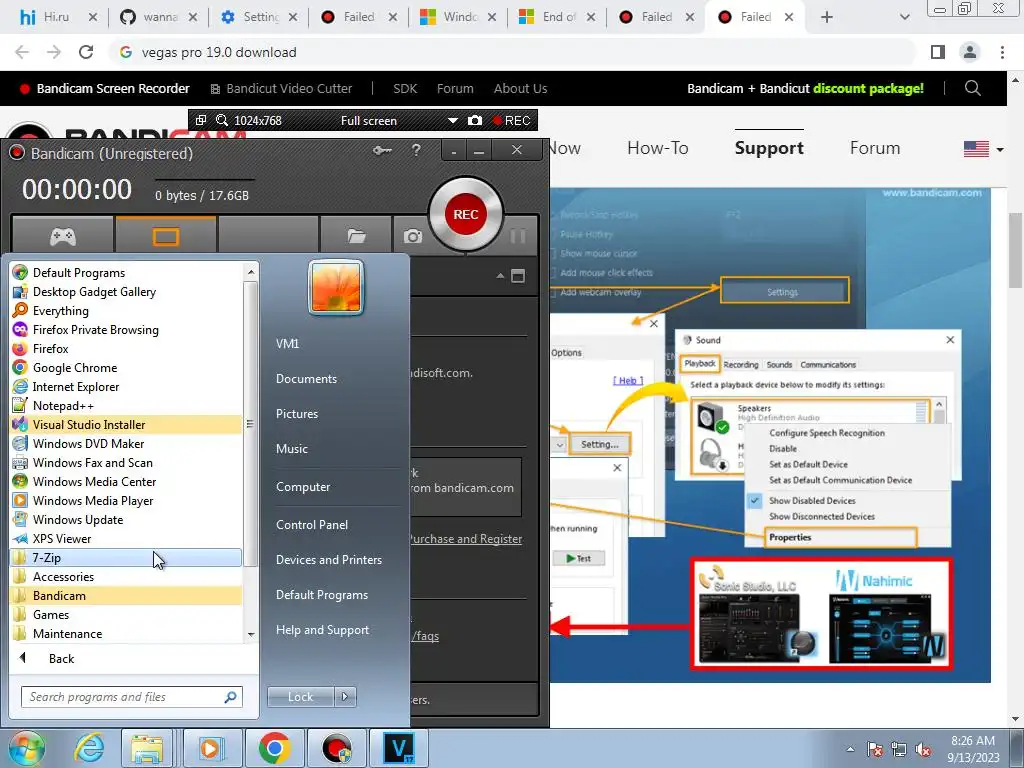Click the user account picture thumbnail
The height and width of the screenshot is (768, 1024).
click(x=336, y=287)
